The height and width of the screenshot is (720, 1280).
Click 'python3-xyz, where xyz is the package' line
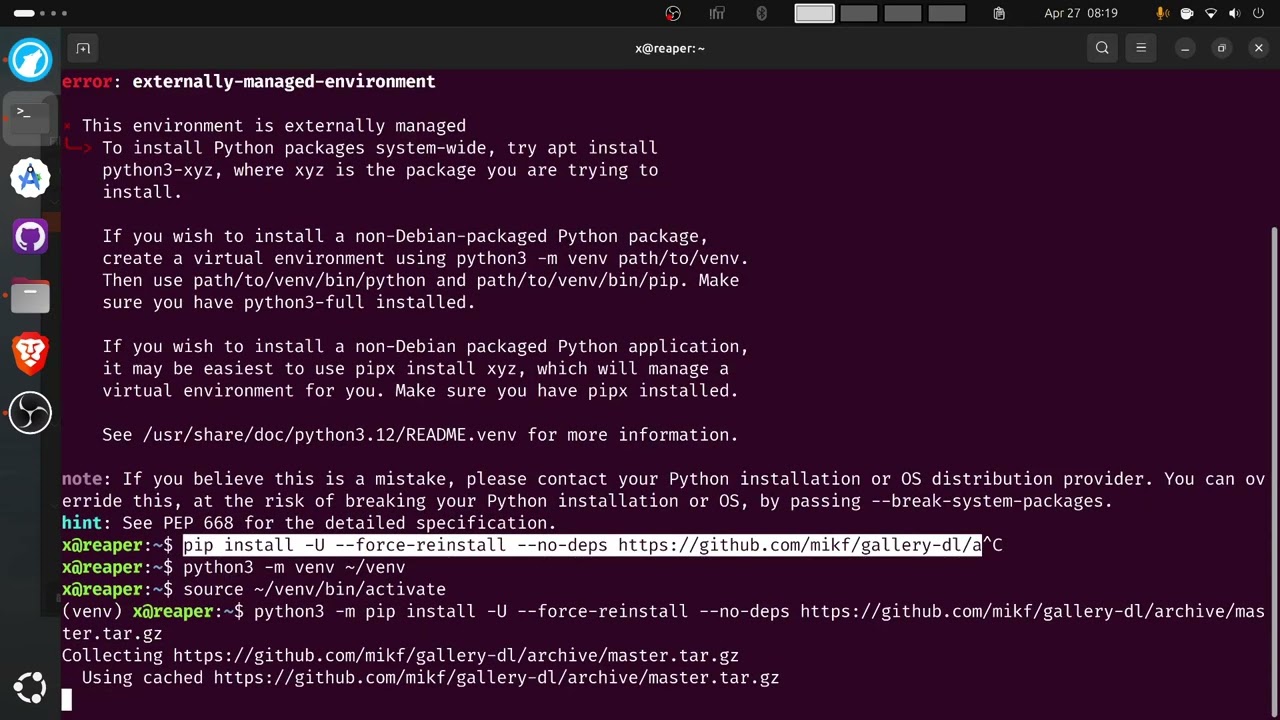[380, 170]
